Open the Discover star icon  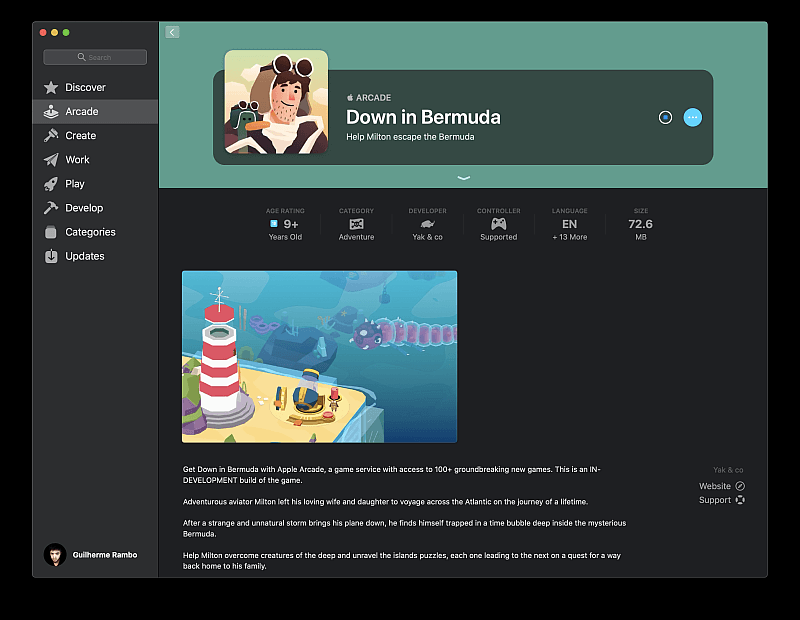[51, 88]
